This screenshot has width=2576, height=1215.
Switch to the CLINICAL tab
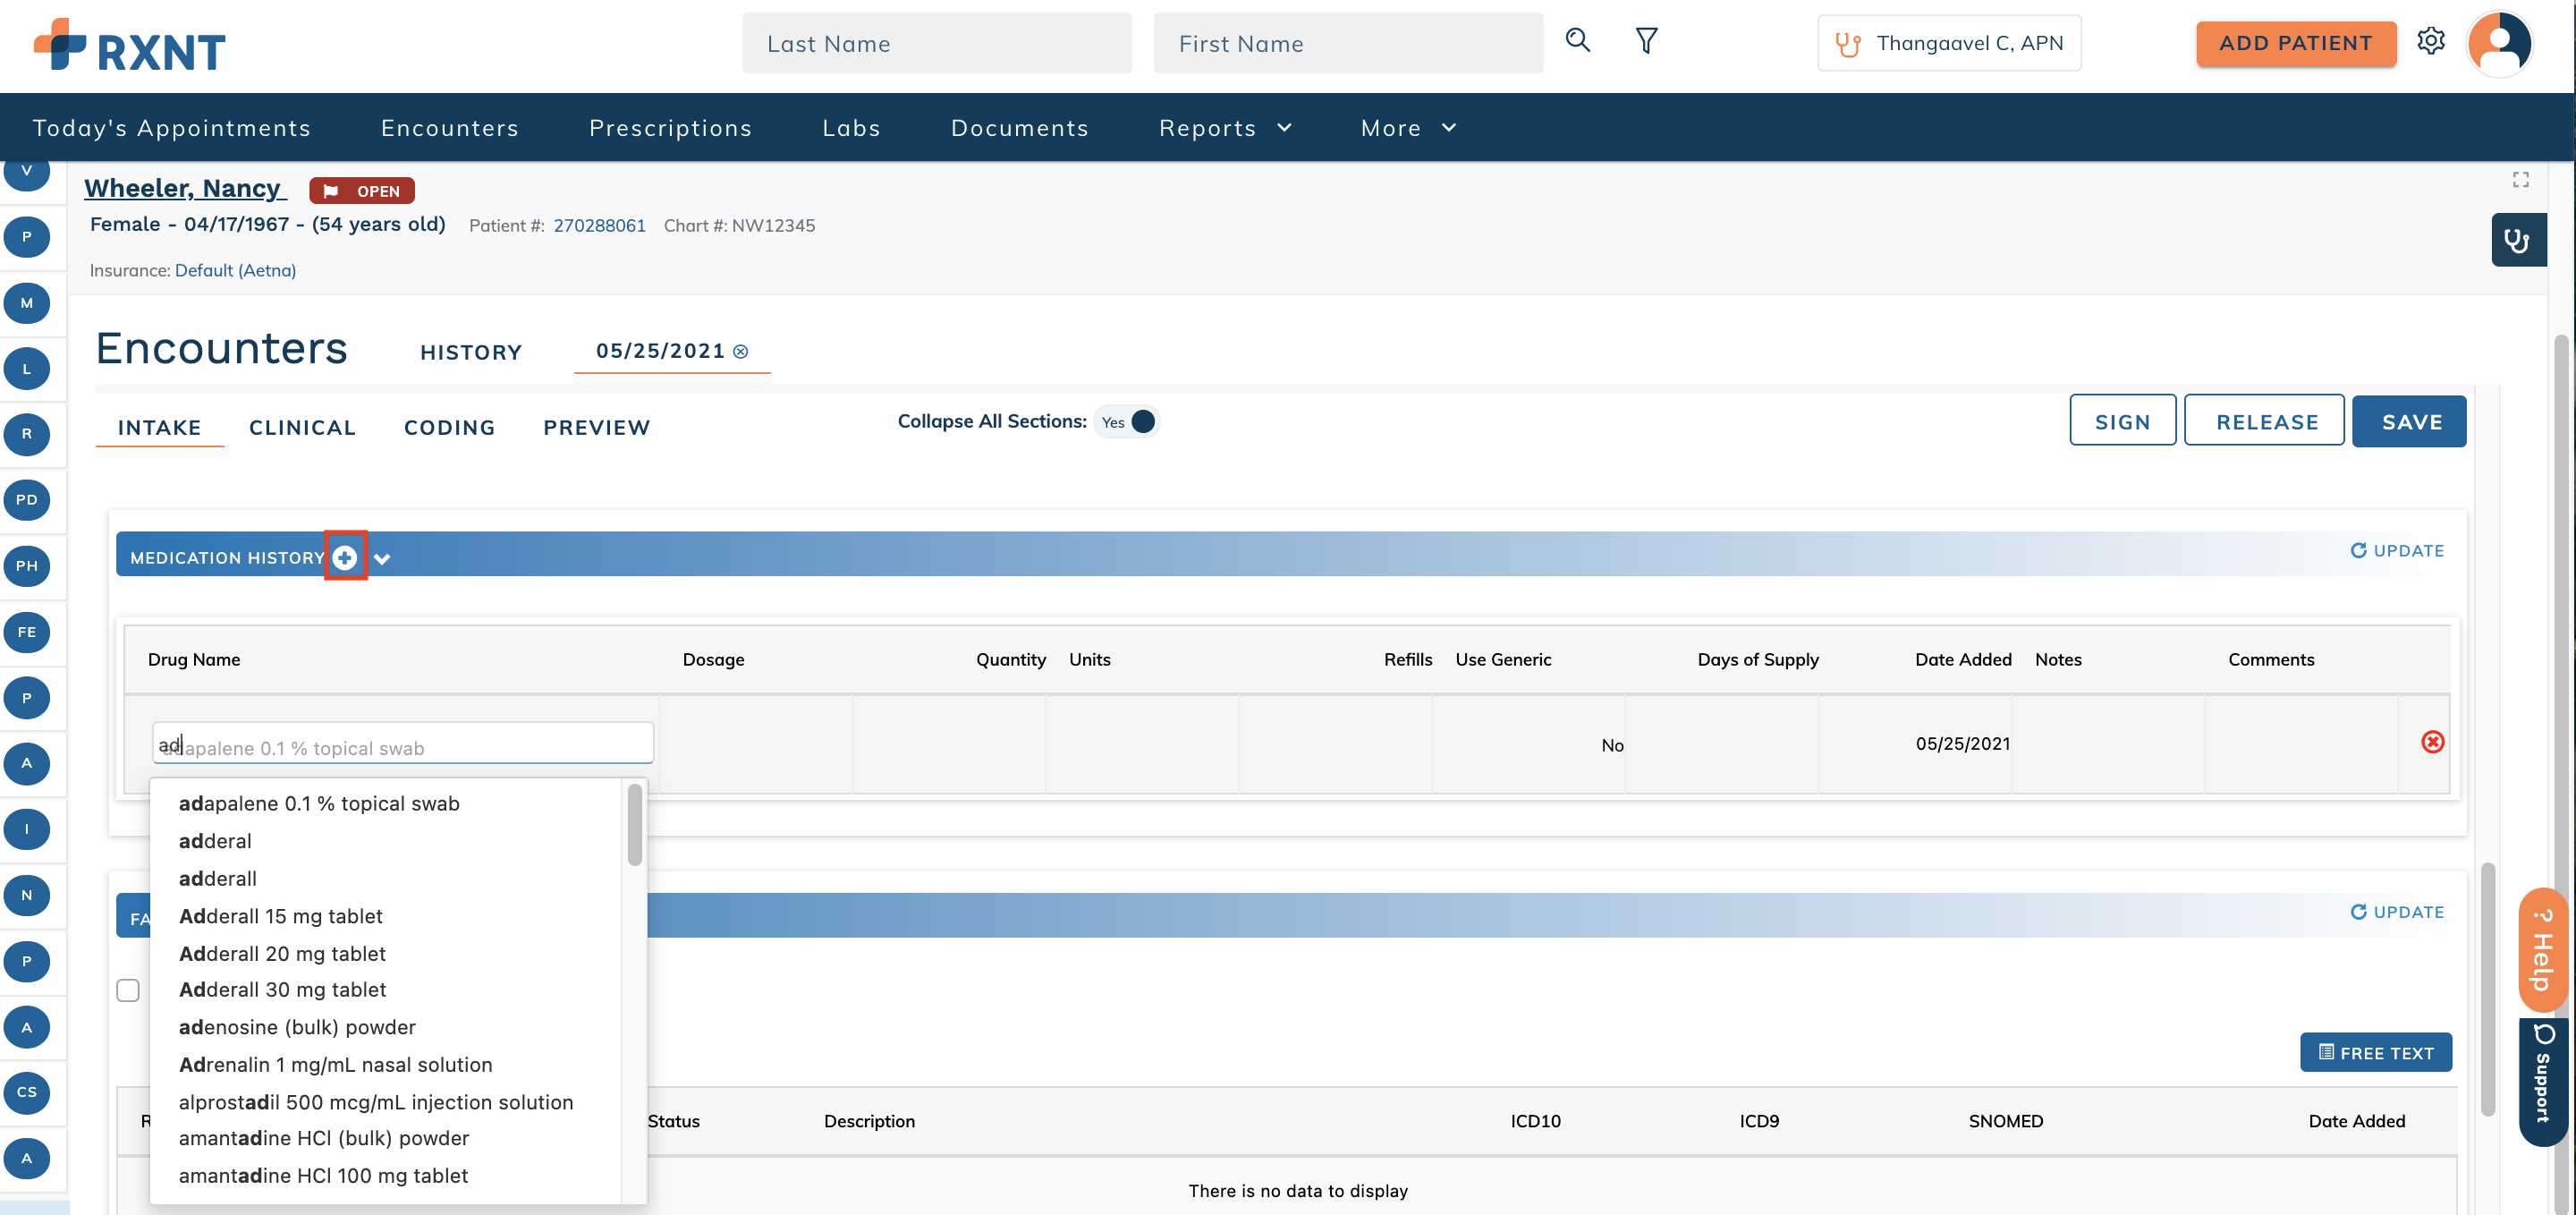point(302,428)
